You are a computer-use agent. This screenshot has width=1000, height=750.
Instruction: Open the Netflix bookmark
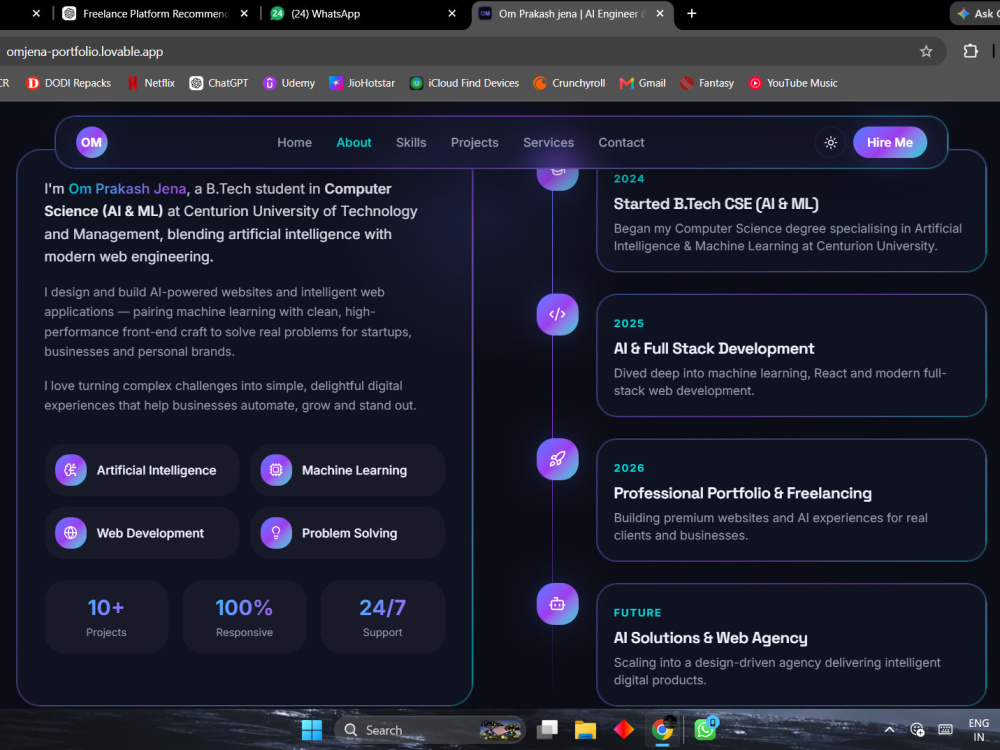[151, 83]
